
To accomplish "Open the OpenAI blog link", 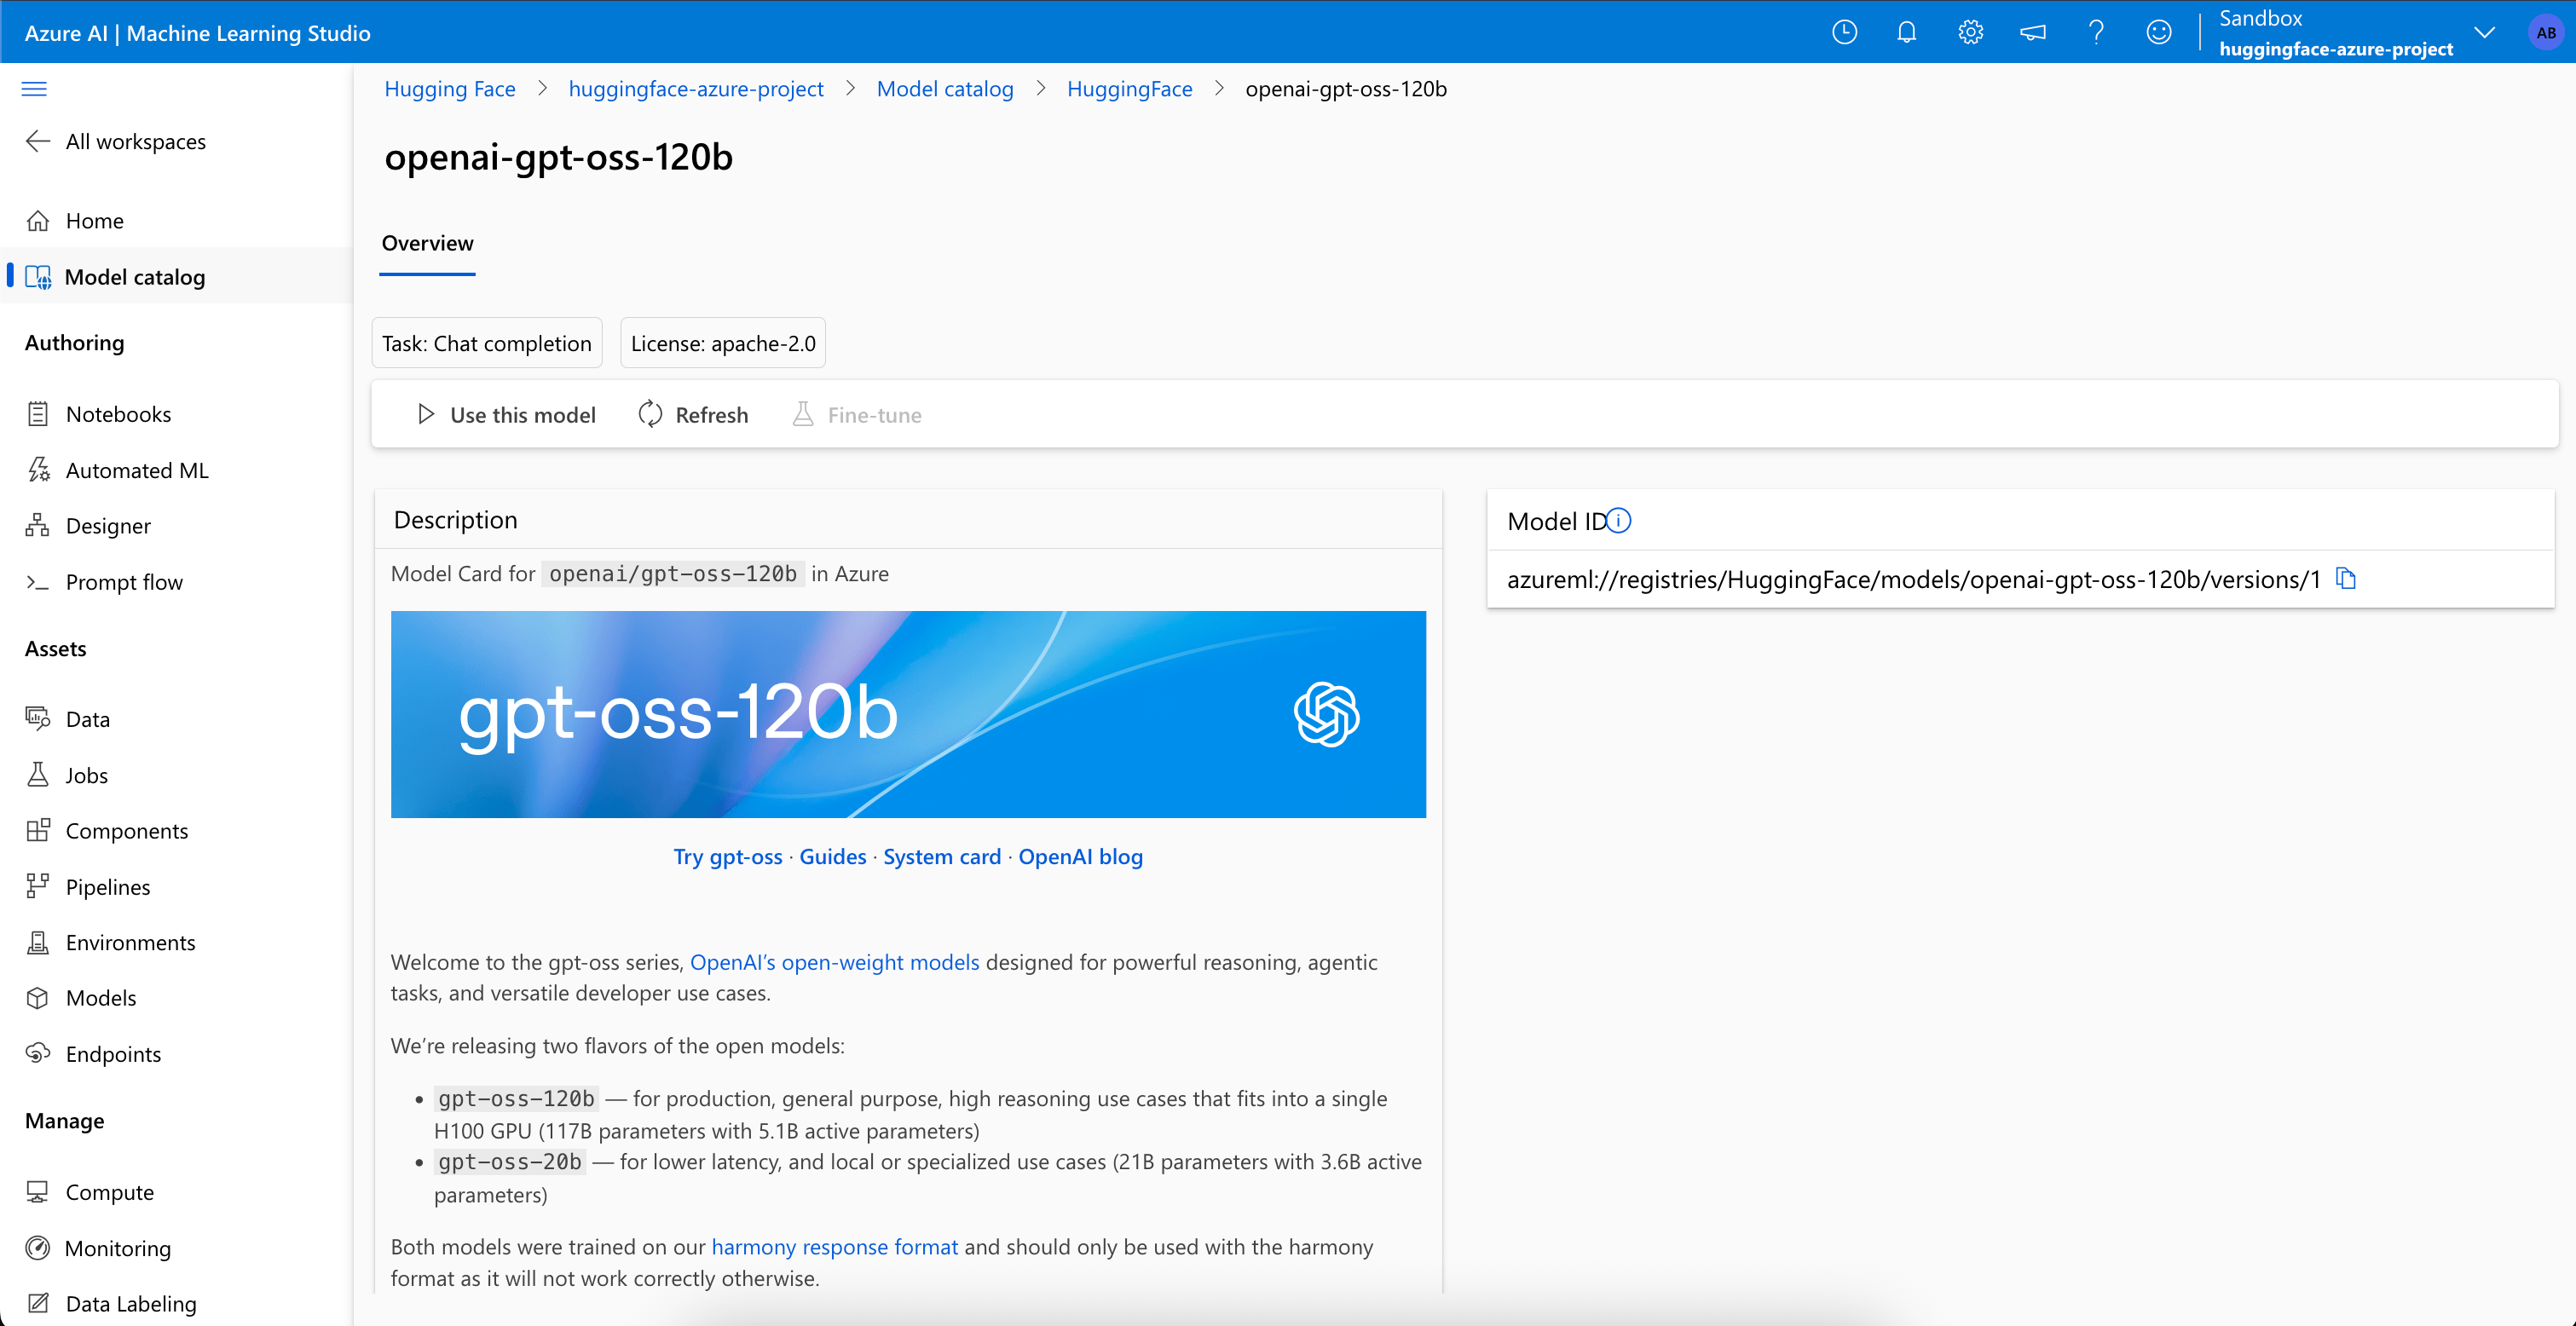I will [x=1080, y=856].
